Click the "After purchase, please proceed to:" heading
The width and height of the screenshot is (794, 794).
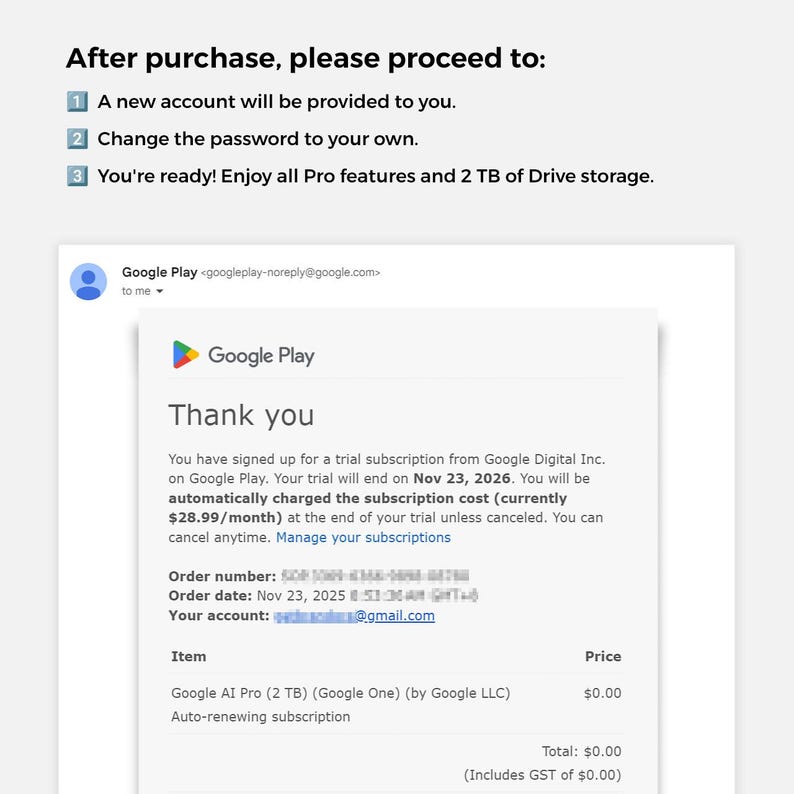(306, 58)
